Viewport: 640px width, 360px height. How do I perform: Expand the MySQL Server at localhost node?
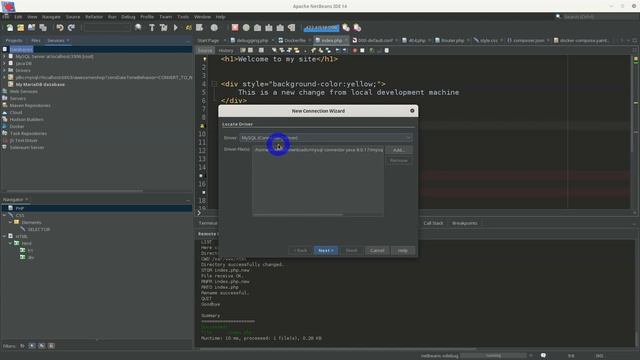(4, 56)
